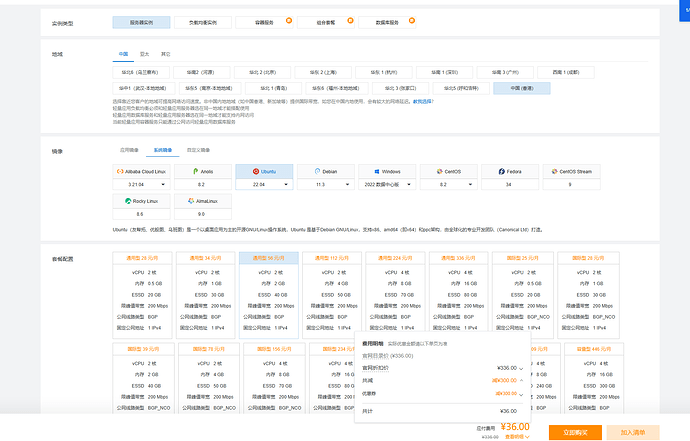The image size is (690, 441).
Task: Pick the 通用型 56 元/月 plan card
Action: pos(269,295)
